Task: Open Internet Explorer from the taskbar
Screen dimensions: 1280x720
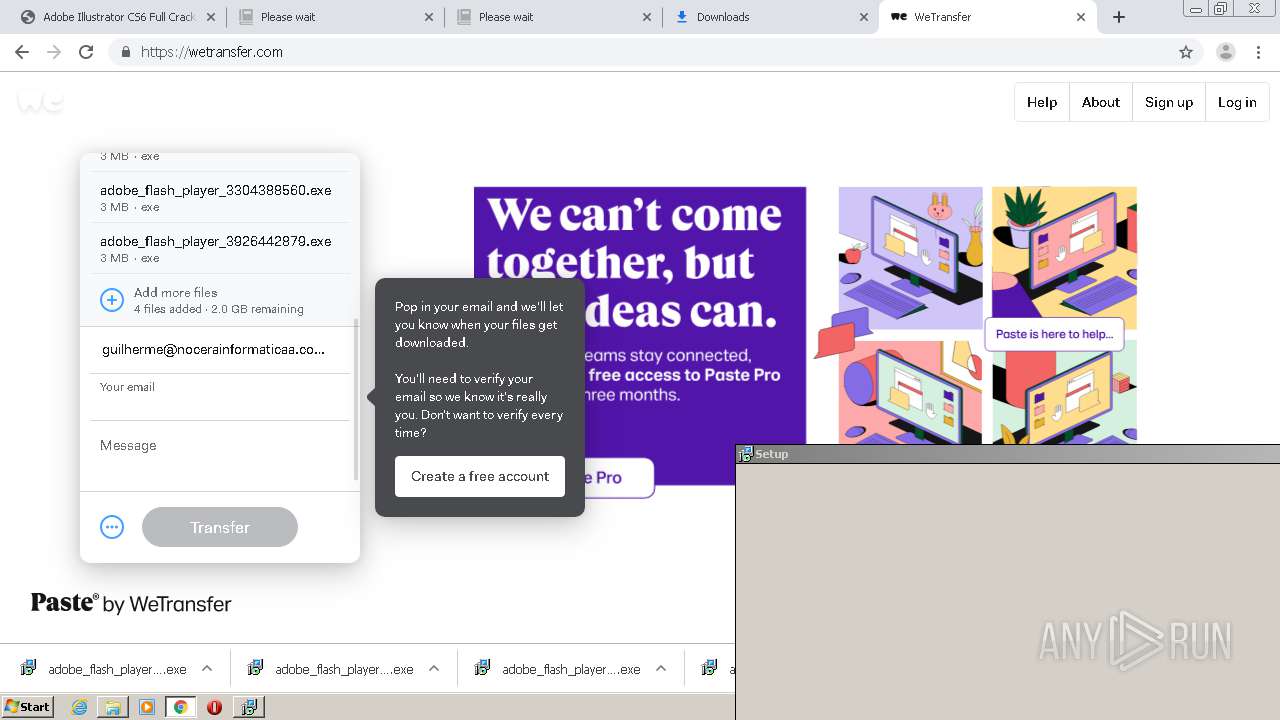Action: pyautogui.click(x=79, y=707)
